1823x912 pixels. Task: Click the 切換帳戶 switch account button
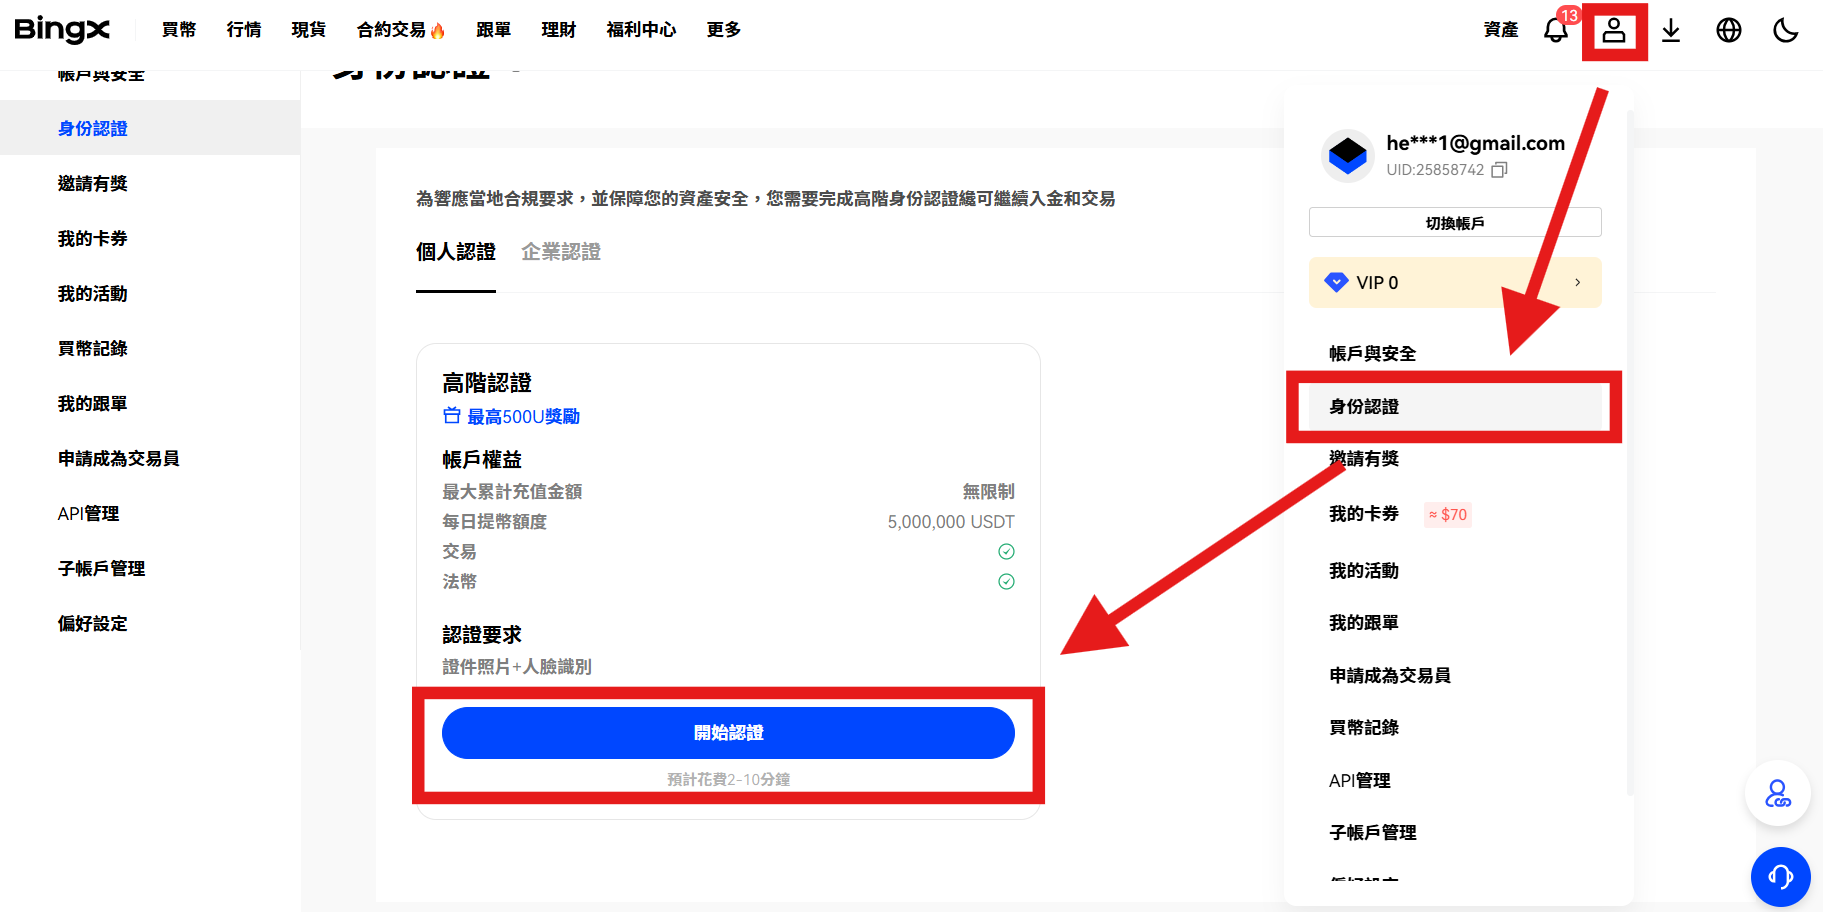pyautogui.click(x=1454, y=221)
